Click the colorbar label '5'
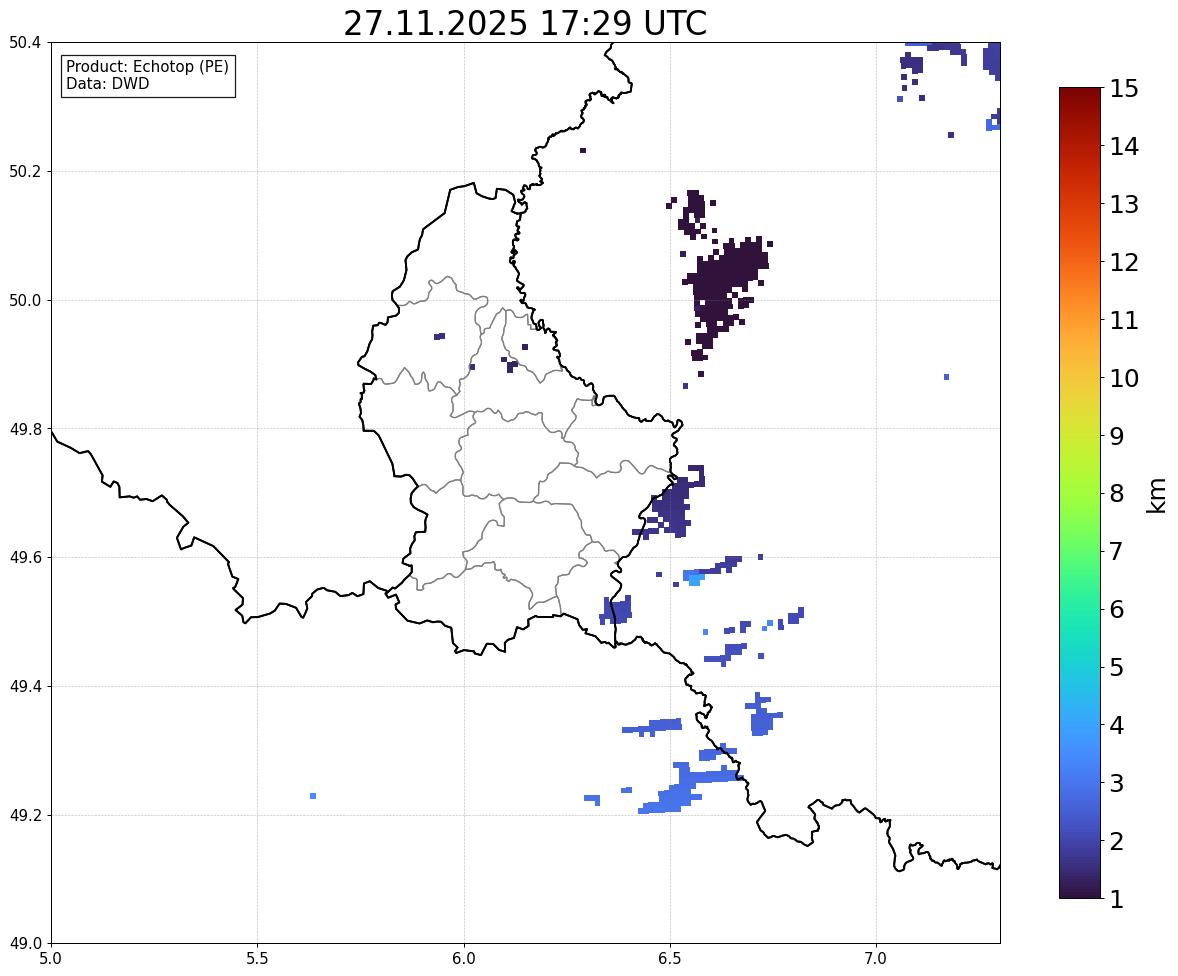 (x=1116, y=667)
